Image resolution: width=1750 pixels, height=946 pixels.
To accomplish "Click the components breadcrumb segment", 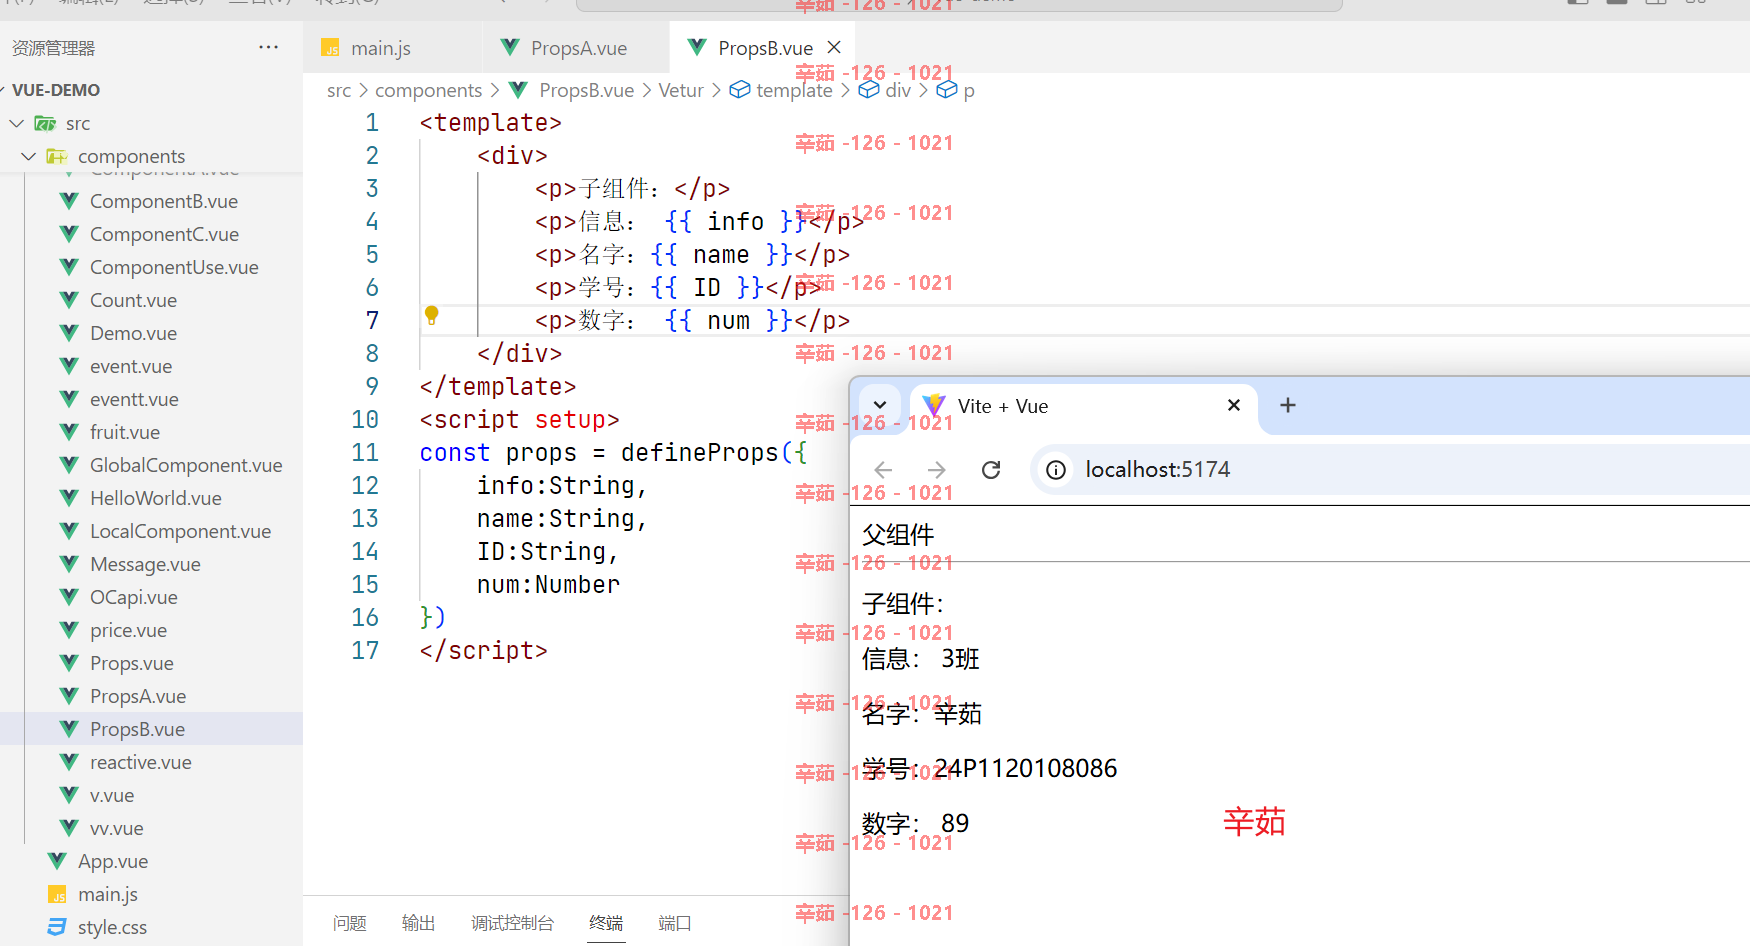I will 428,90.
